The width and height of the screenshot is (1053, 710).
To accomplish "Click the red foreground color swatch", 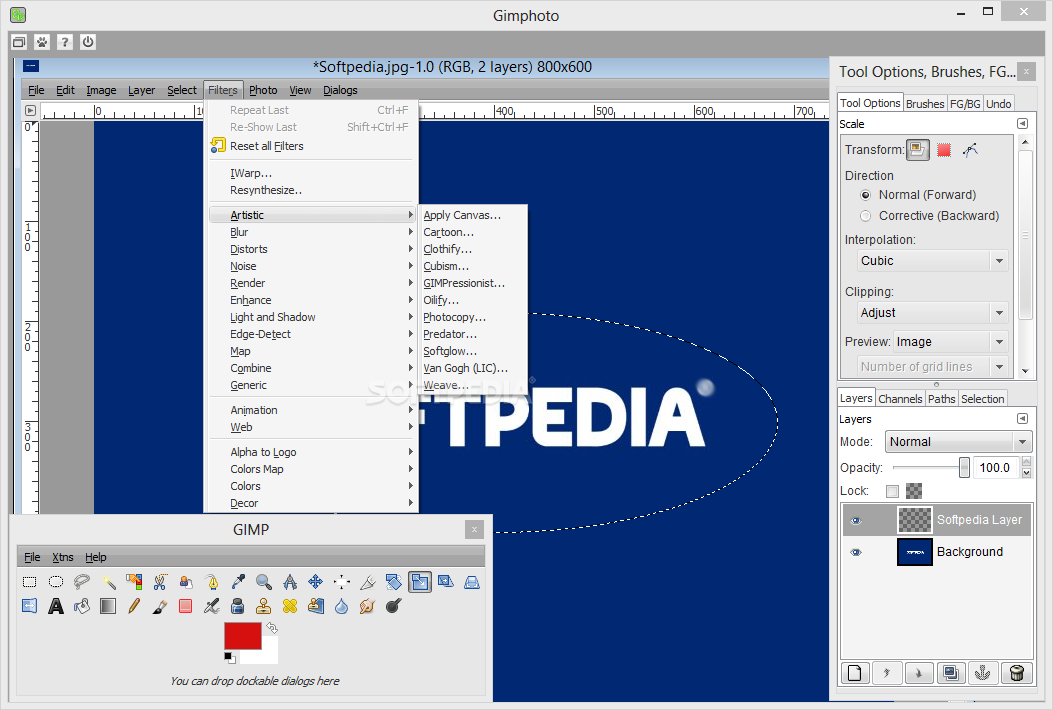I will pos(242,635).
